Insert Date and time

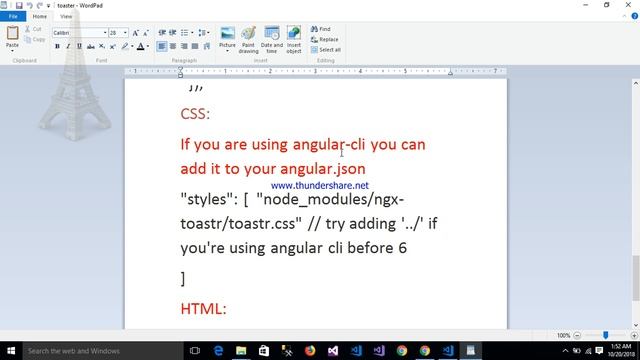click(x=272, y=40)
